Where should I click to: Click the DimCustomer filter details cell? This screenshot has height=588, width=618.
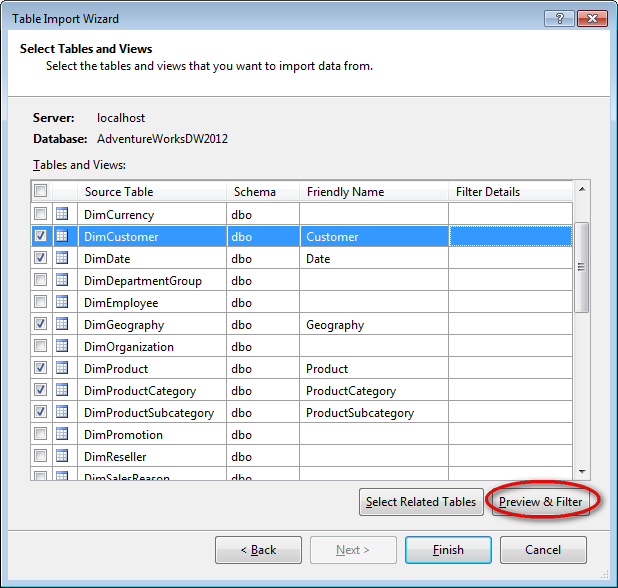tap(510, 236)
